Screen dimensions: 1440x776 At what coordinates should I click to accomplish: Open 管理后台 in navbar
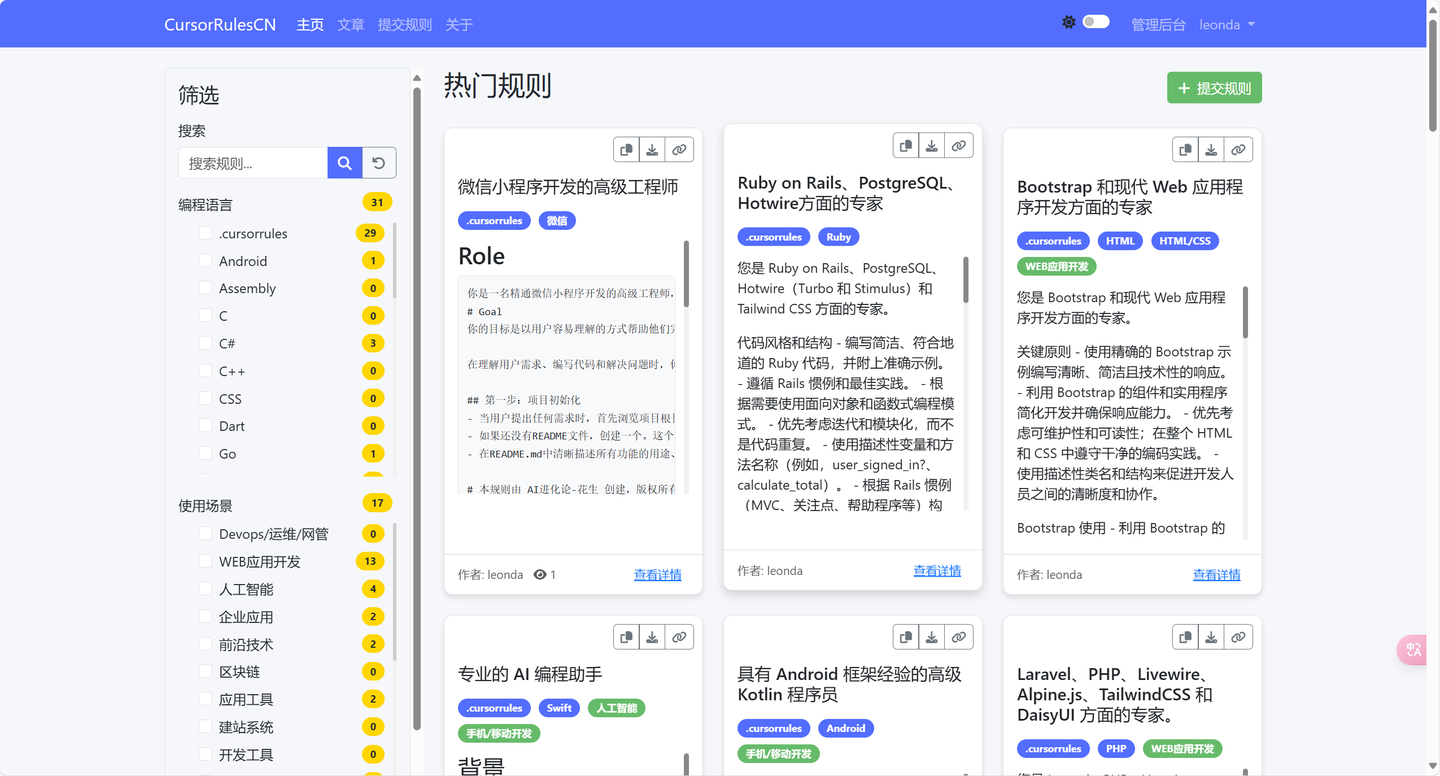click(x=1158, y=25)
